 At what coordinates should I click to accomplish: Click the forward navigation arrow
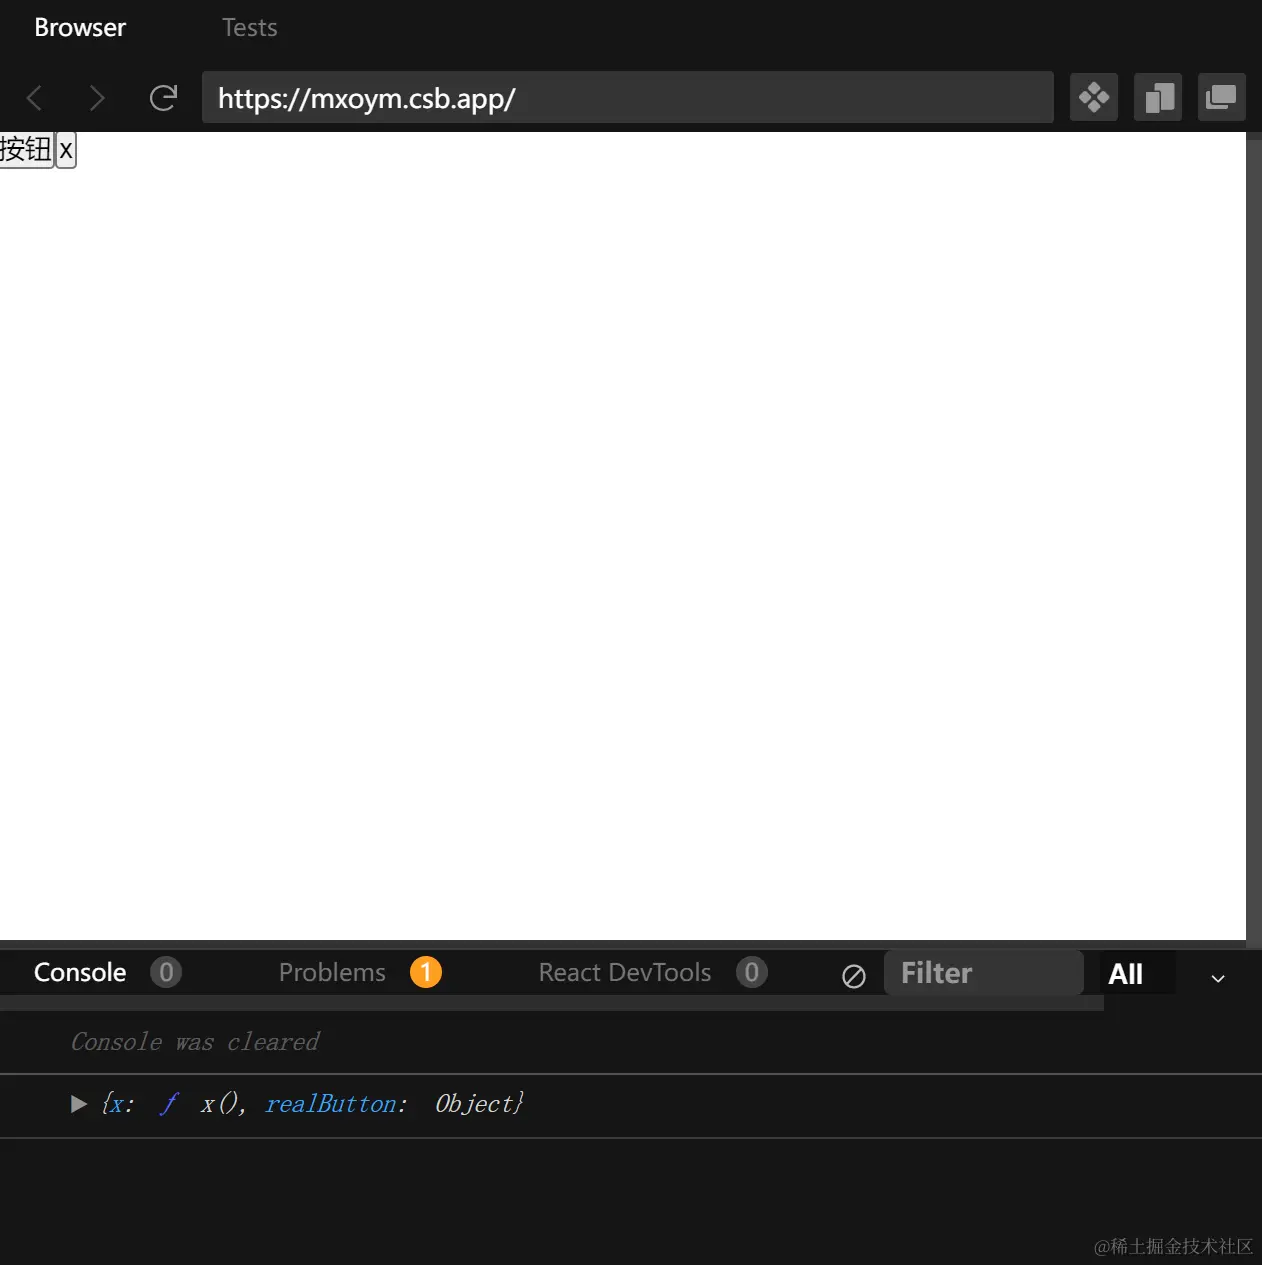[97, 97]
